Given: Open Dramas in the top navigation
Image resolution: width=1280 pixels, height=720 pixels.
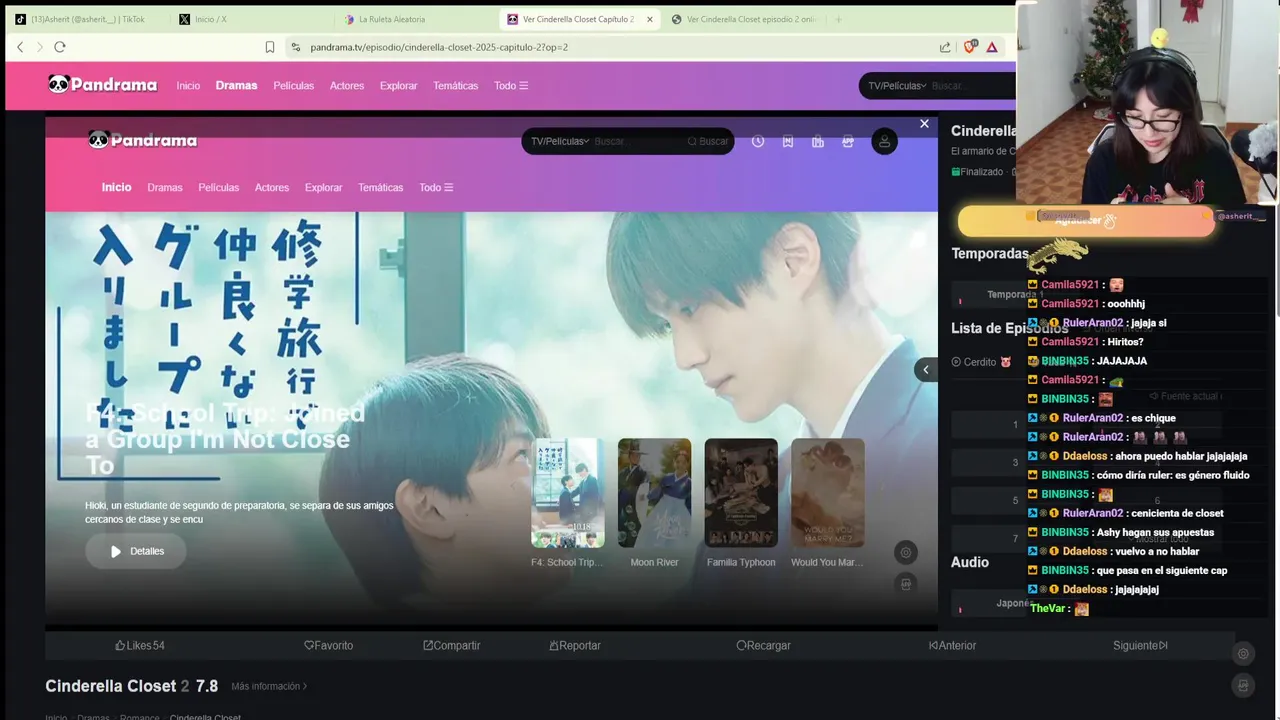Looking at the screenshot, I should (236, 86).
